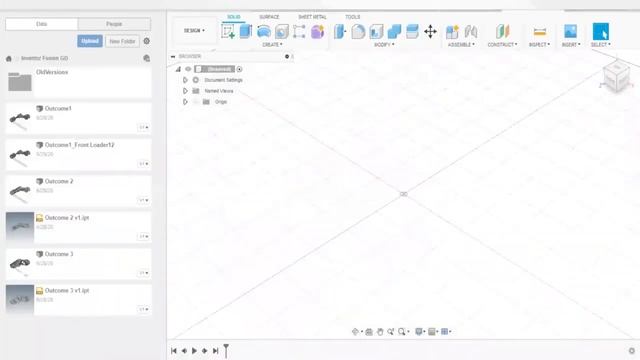Viewport: 640px width, 360px height.
Task: Select the Shell tool
Action: pos(376,31)
